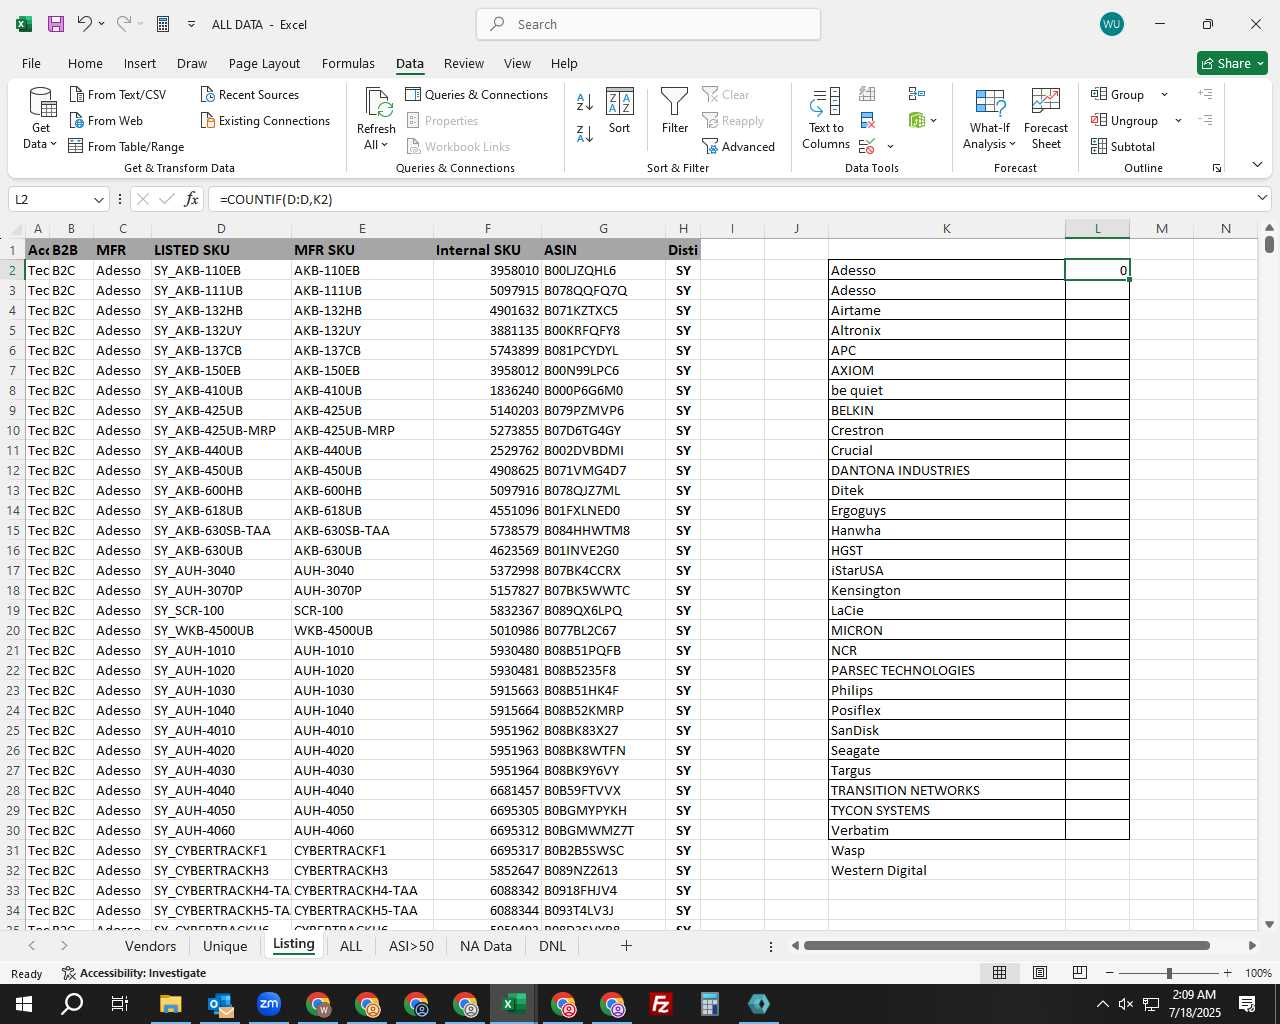
Task: Launch Text to Columns wizard
Action: (826, 119)
